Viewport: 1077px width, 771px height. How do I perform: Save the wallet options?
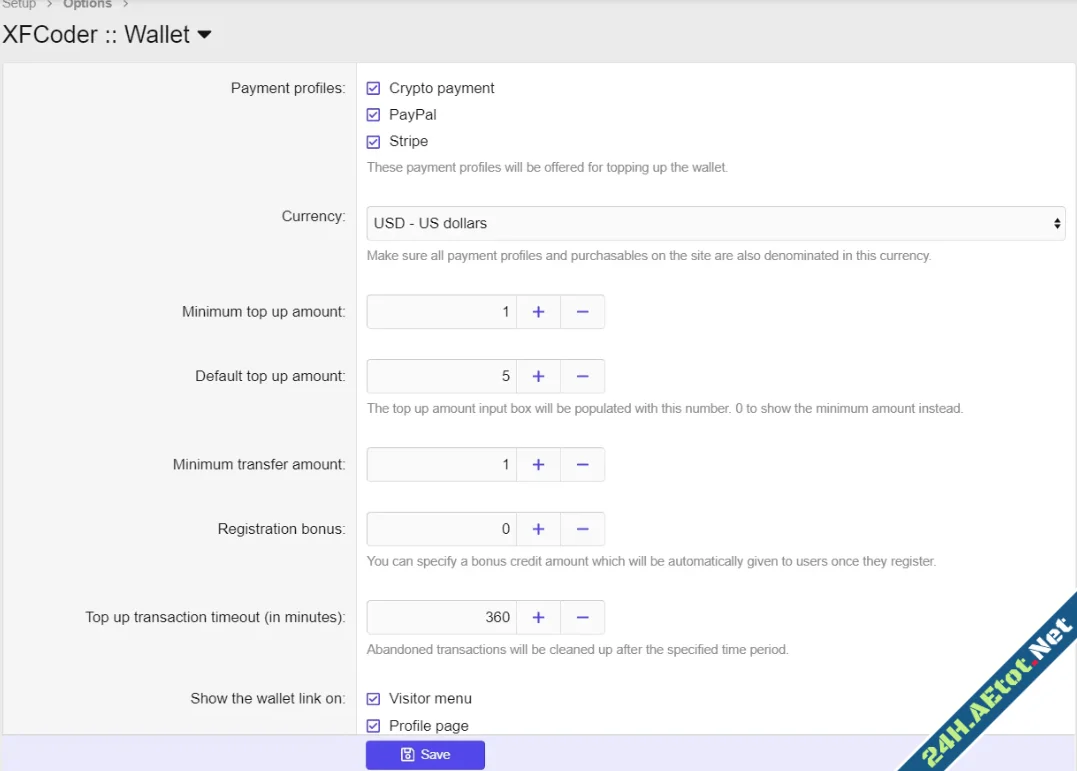tap(425, 755)
